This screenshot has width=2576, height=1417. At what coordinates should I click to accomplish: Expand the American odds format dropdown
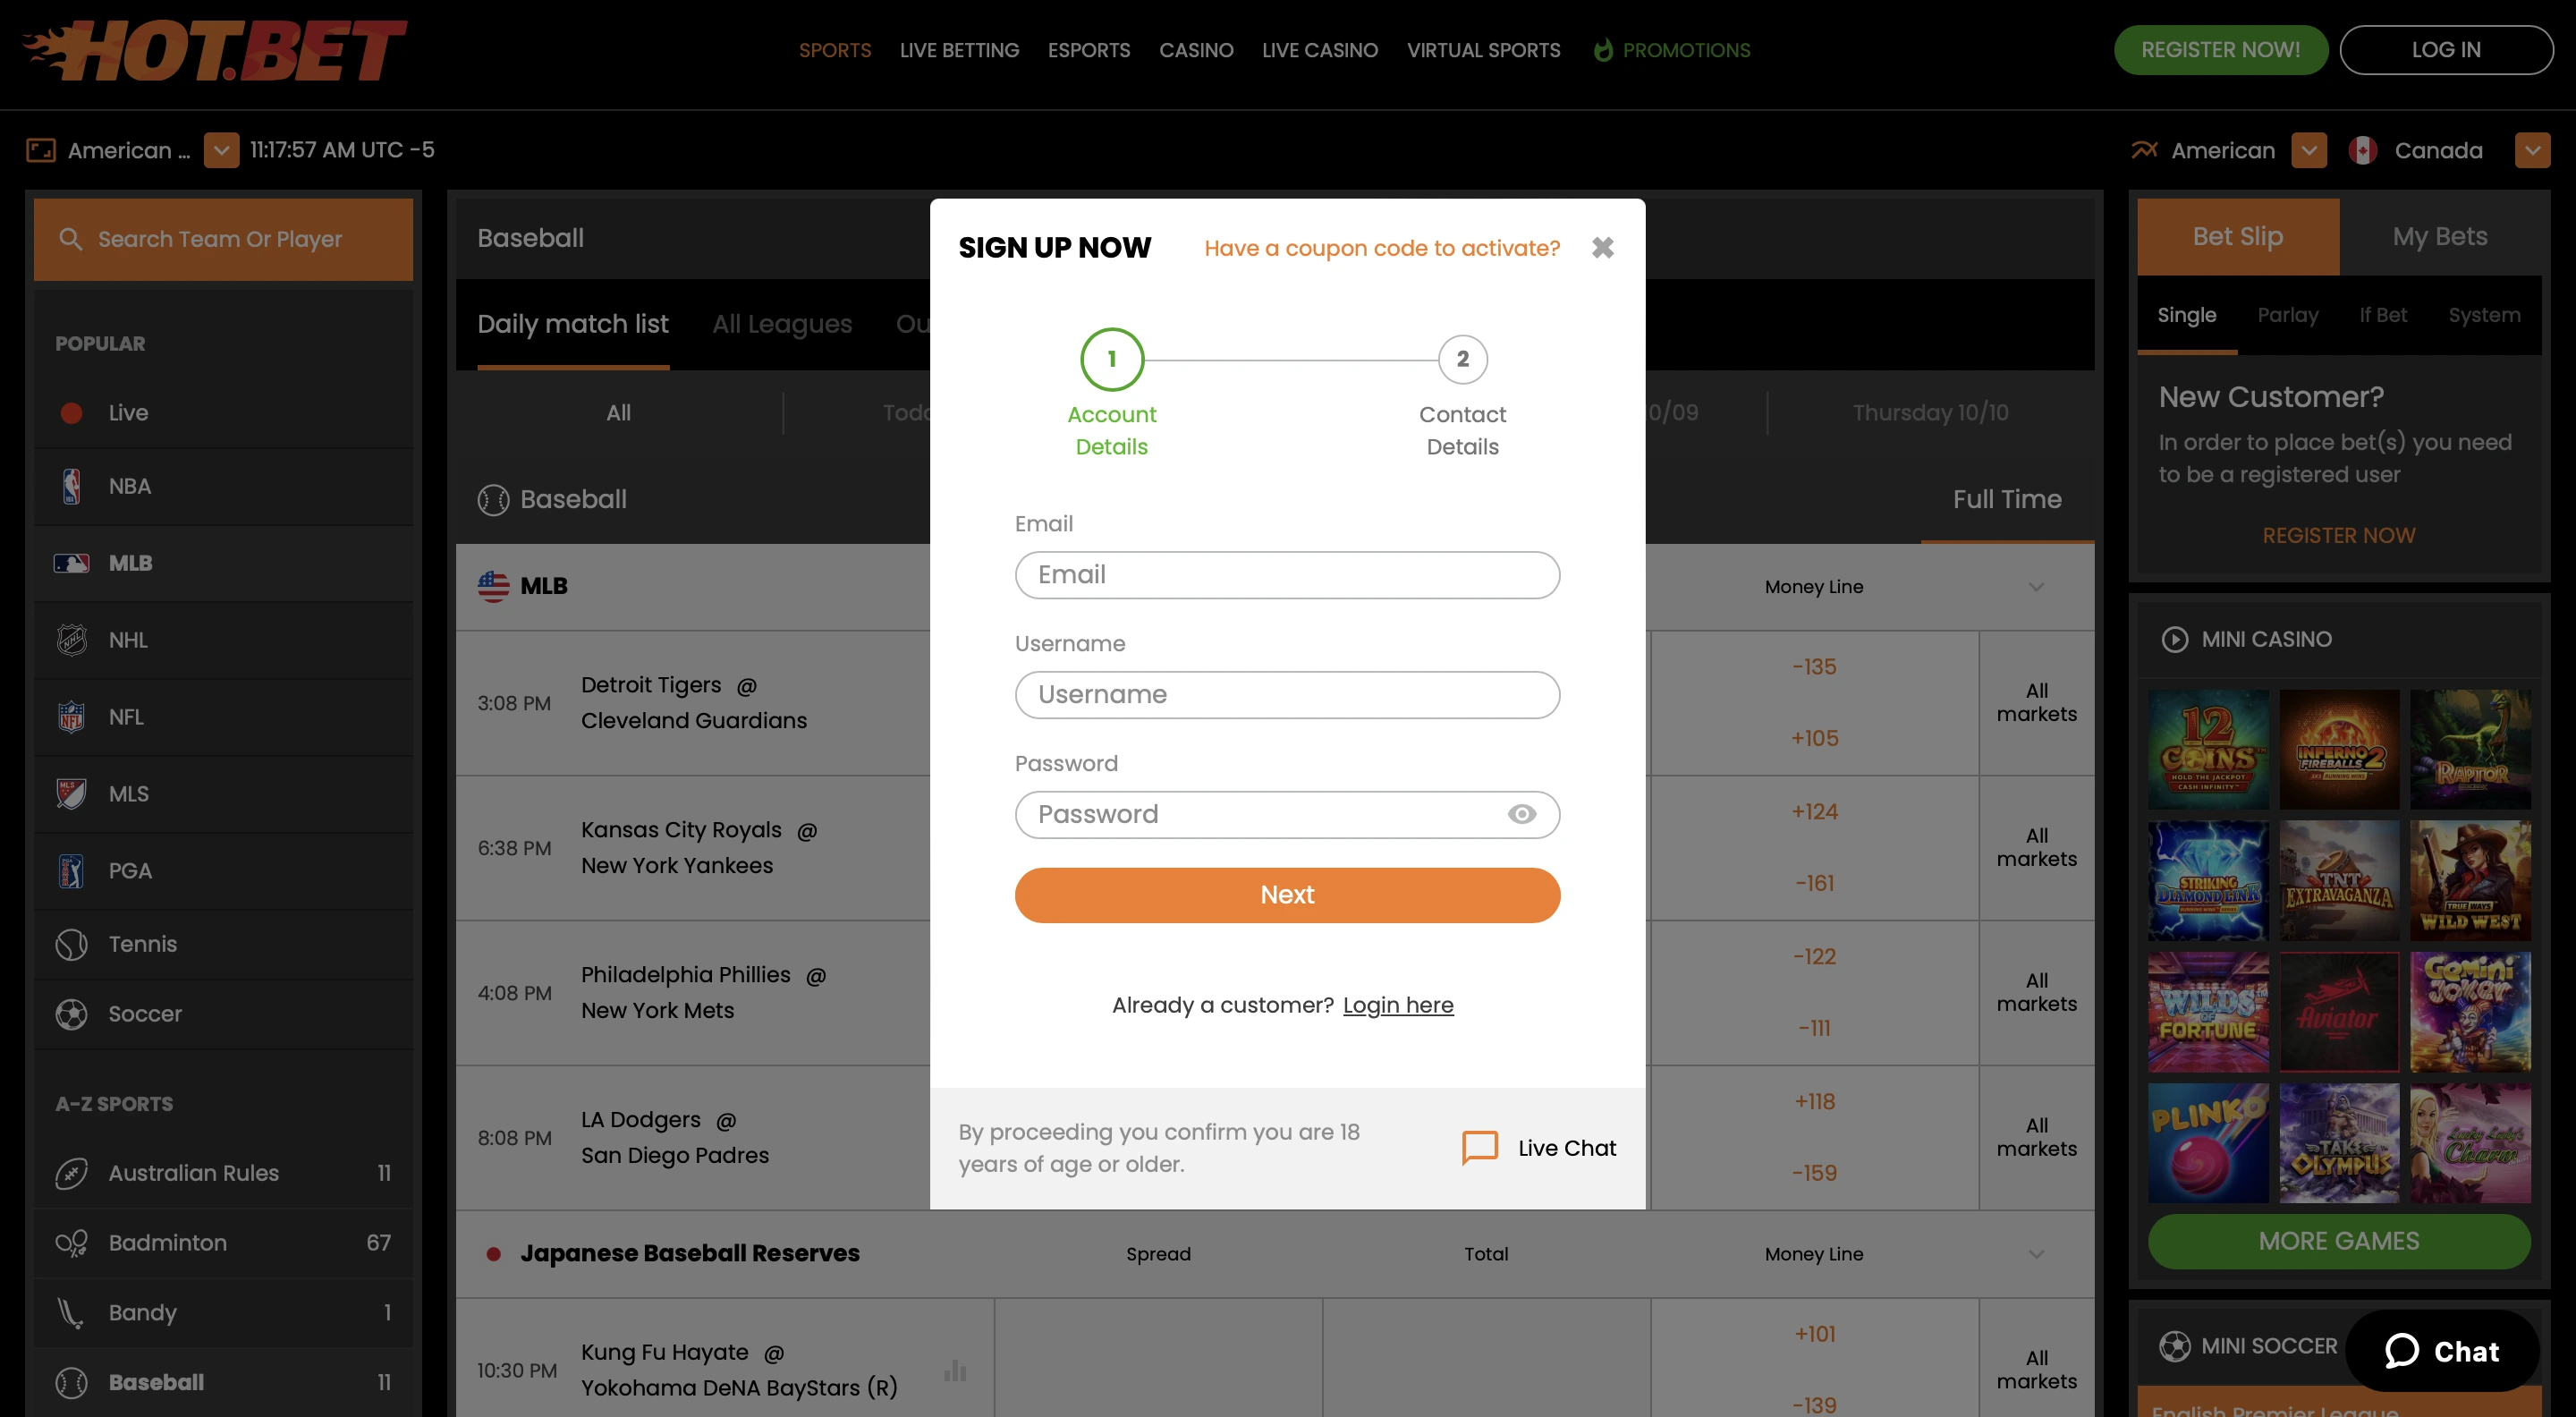tap(2309, 150)
